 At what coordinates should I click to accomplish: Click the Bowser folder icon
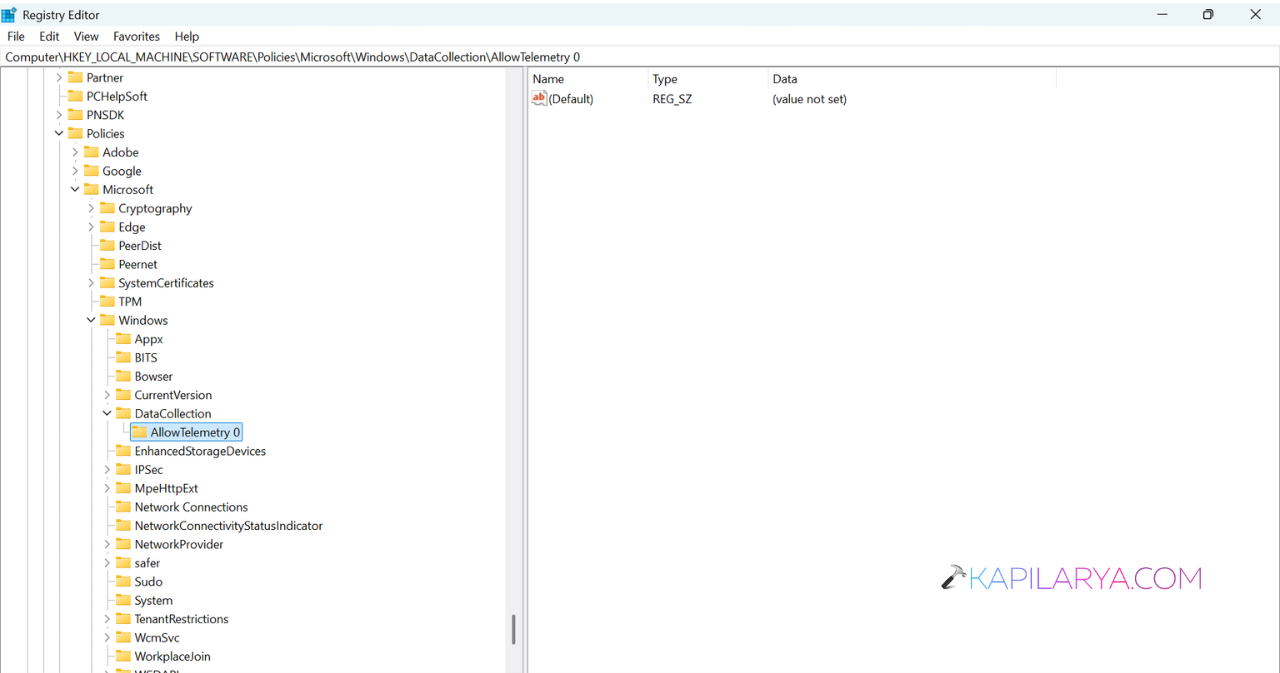123,376
